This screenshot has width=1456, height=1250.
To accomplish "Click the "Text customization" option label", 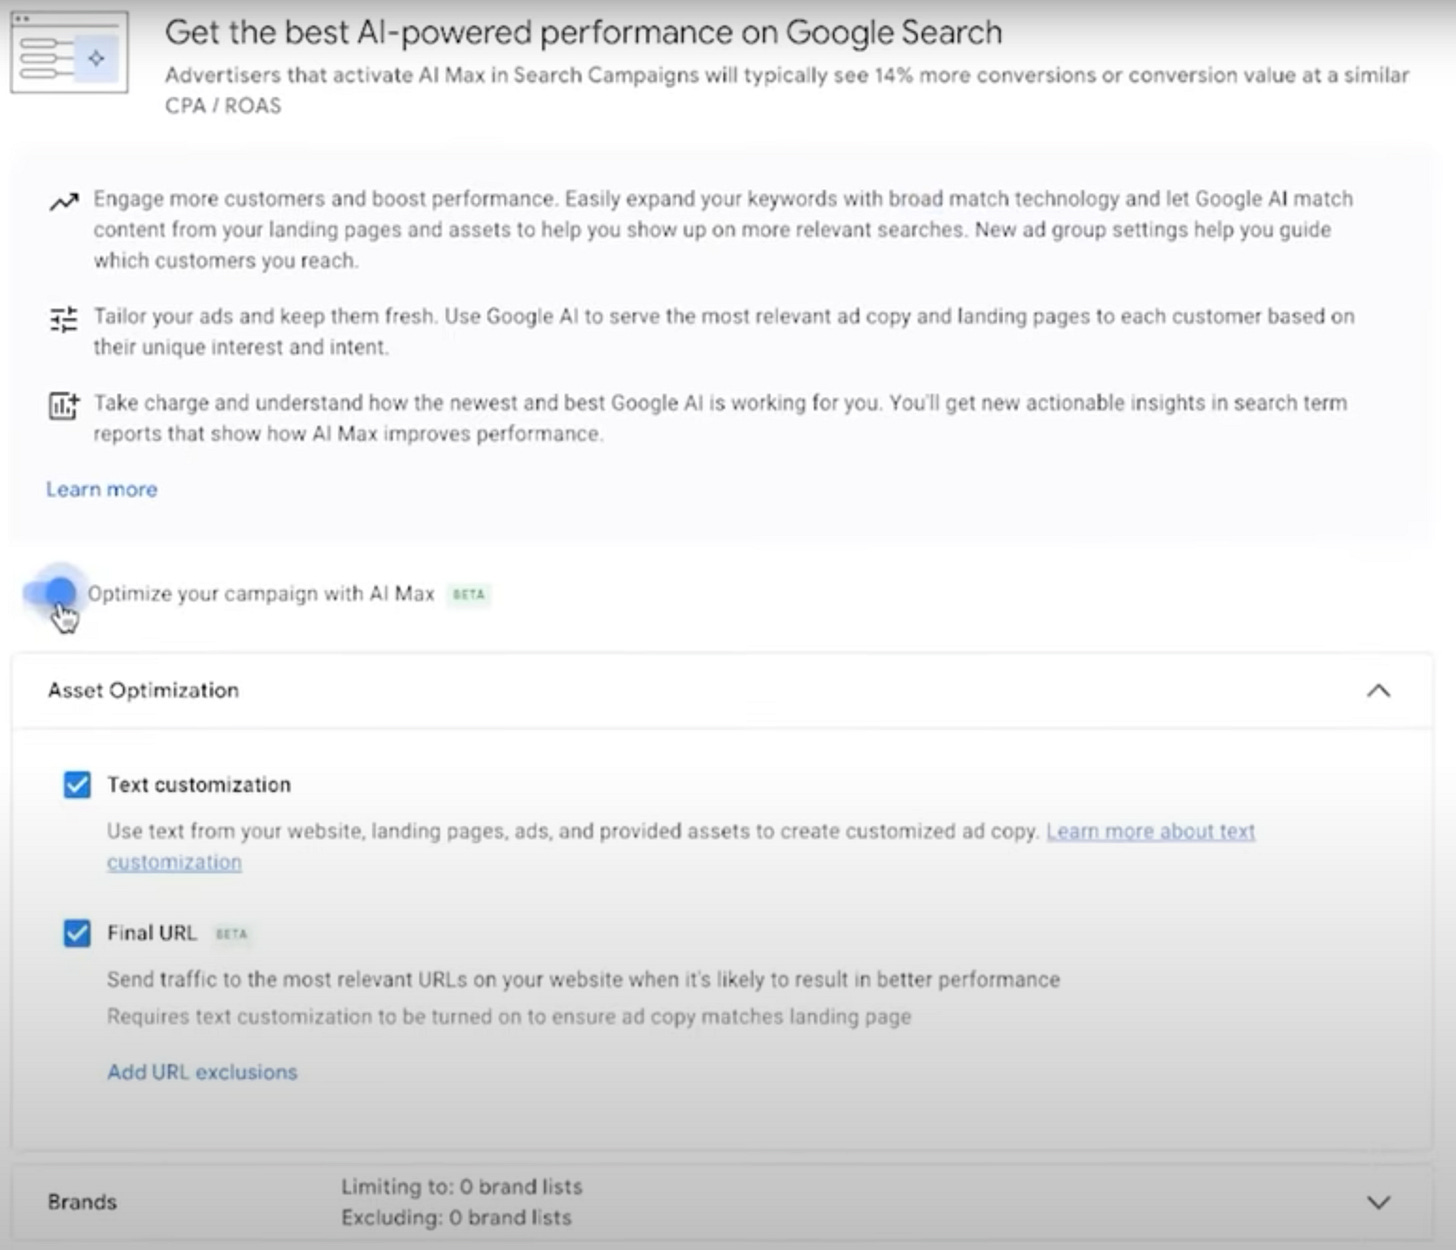I will point(199,785).
